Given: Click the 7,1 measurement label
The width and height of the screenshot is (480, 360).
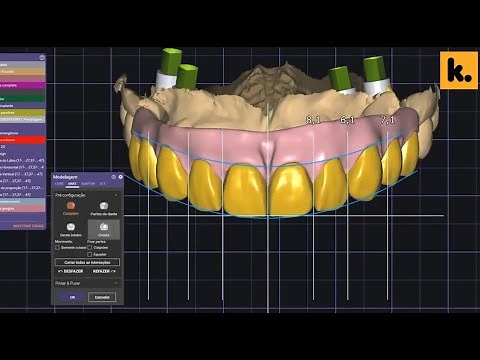Looking at the screenshot, I should [x=388, y=120].
